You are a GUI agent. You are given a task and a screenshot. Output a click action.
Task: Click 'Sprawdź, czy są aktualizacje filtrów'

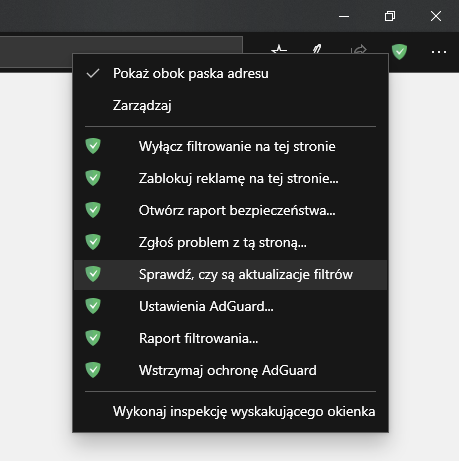click(x=230, y=274)
